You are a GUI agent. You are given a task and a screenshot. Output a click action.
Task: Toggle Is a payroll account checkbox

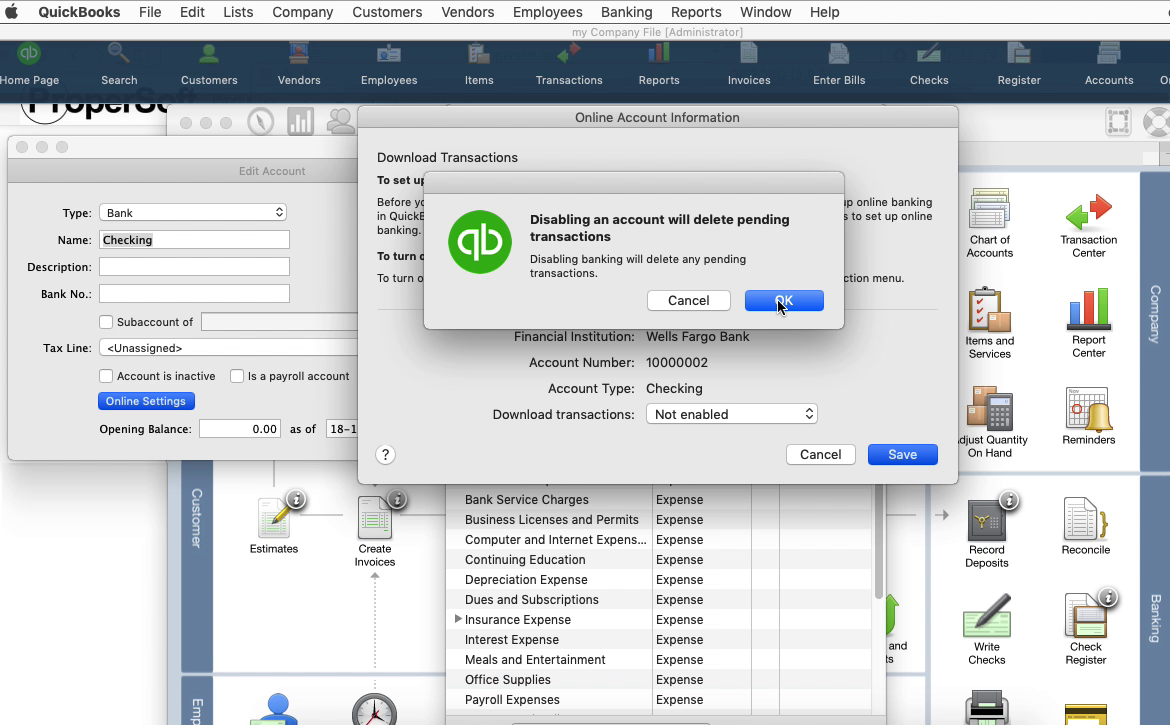(237, 376)
